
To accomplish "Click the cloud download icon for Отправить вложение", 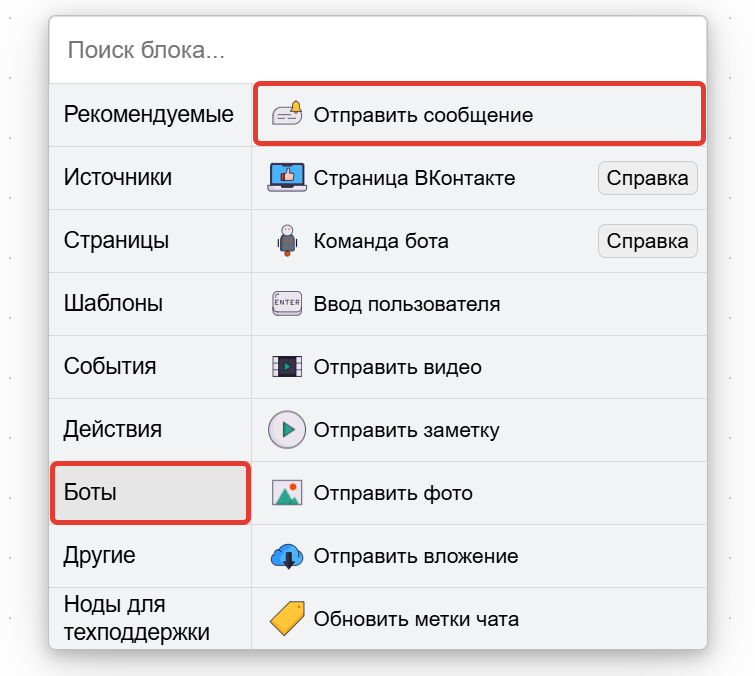I will click(x=287, y=556).
